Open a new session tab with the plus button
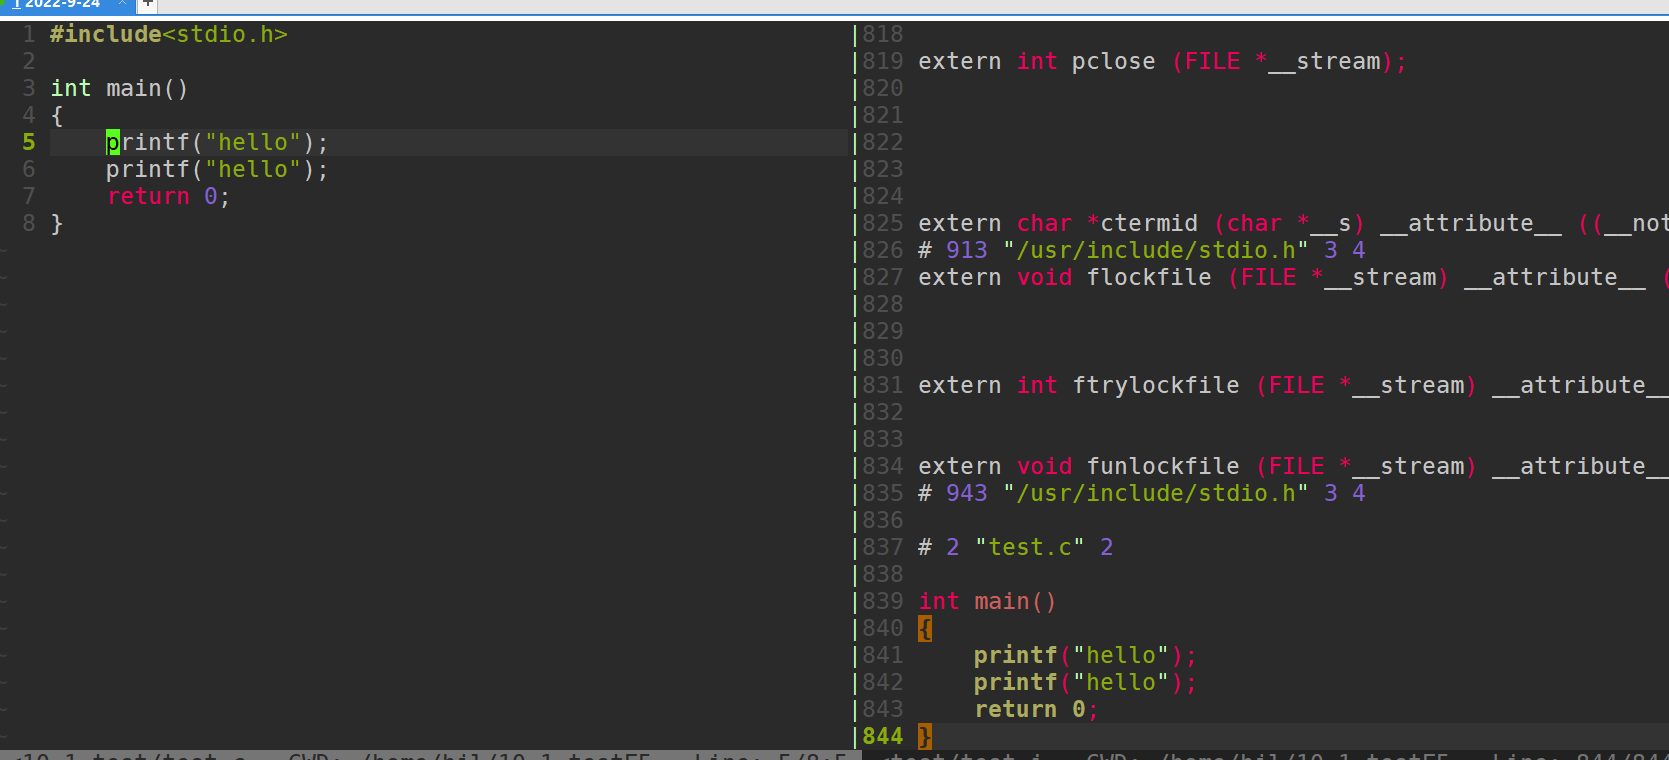1669x760 pixels. point(147,4)
